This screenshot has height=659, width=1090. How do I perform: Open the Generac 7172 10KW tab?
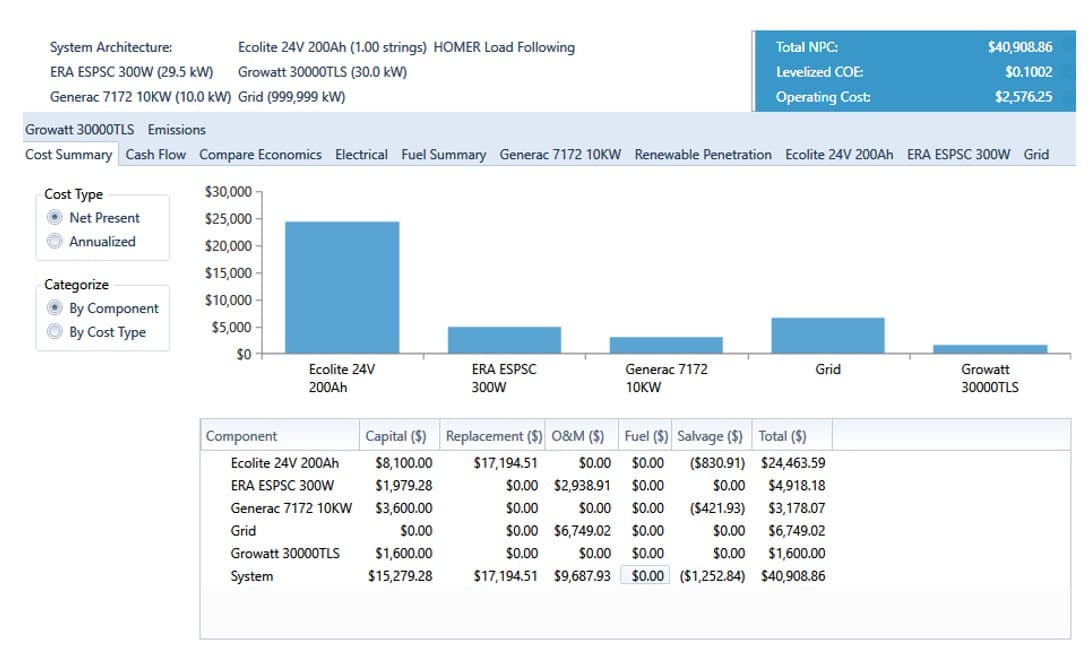560,154
